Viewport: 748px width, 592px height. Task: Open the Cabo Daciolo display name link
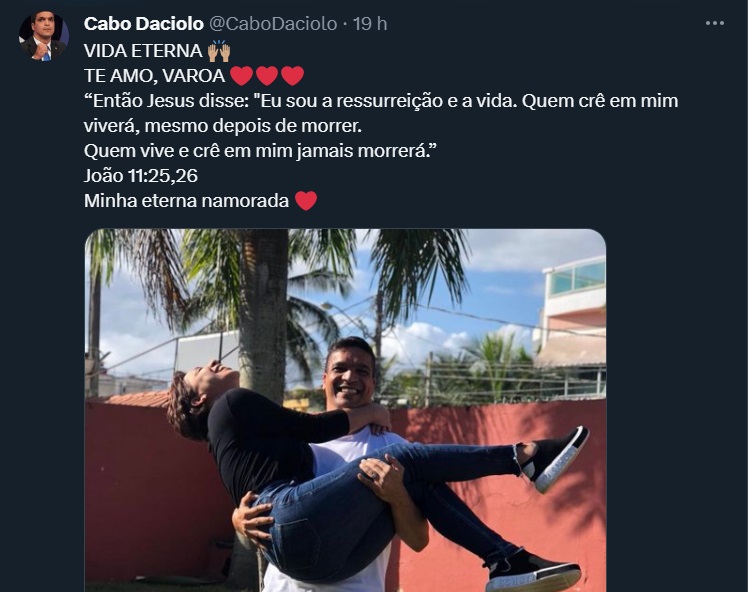tap(144, 23)
